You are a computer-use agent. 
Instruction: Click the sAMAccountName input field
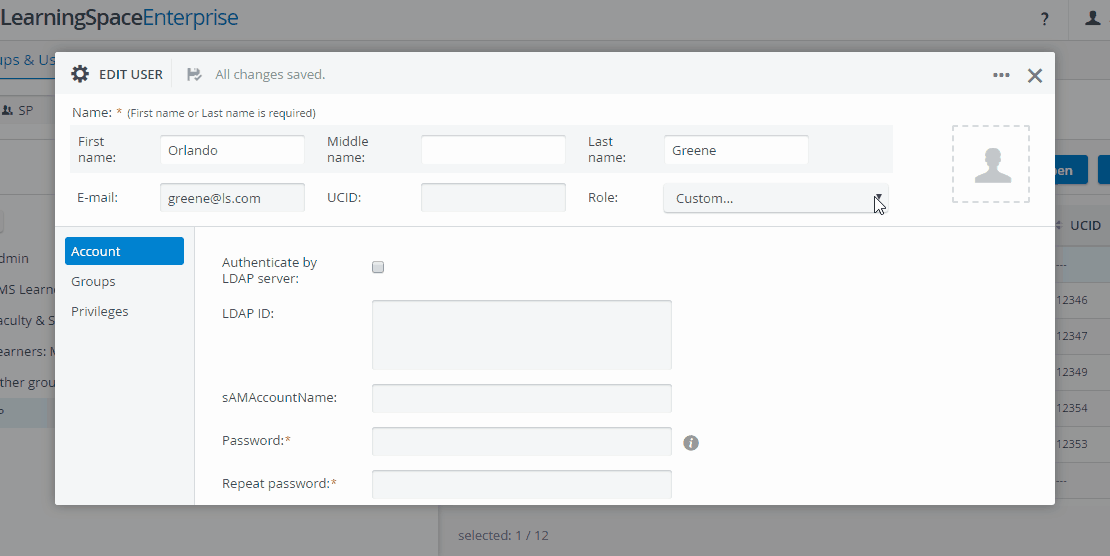point(522,398)
